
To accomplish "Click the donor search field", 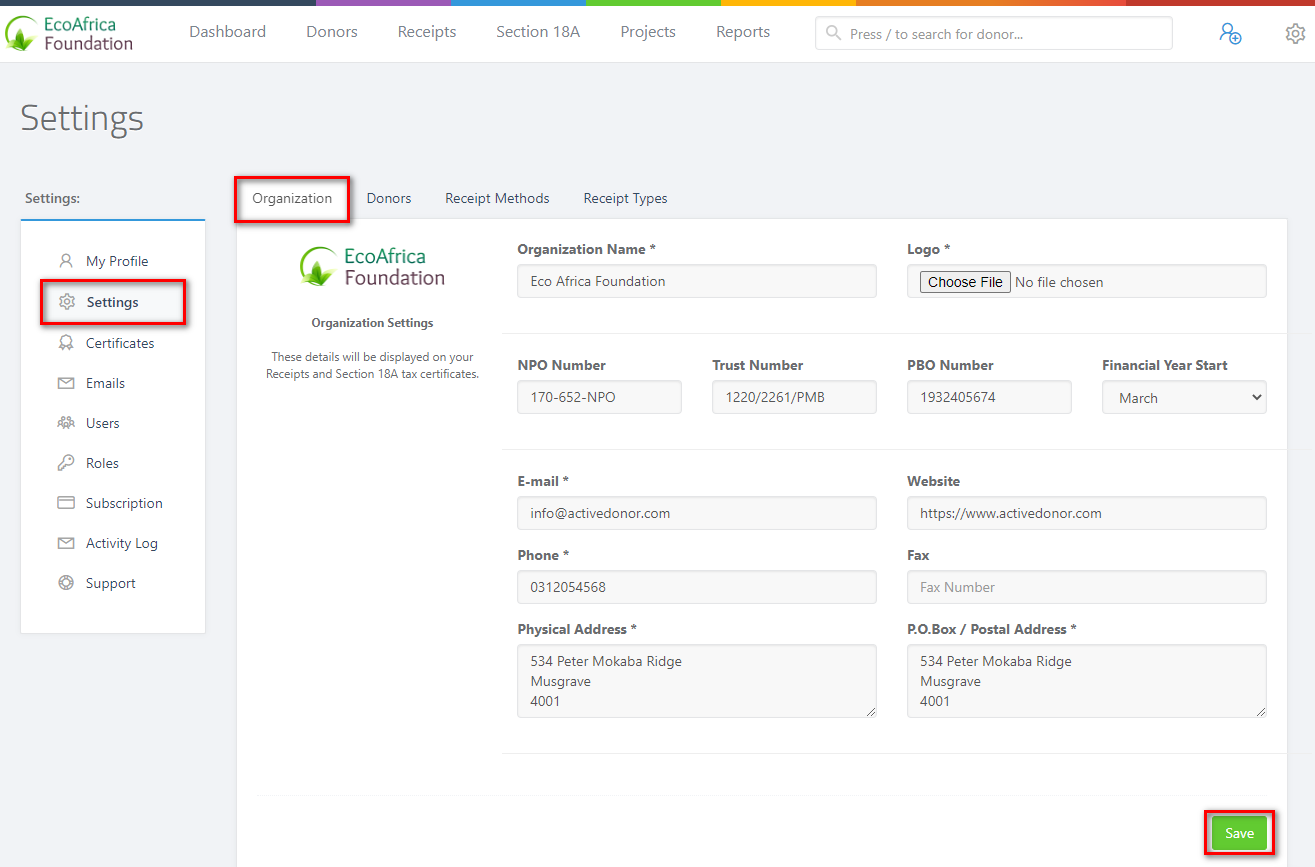I will (x=993, y=33).
